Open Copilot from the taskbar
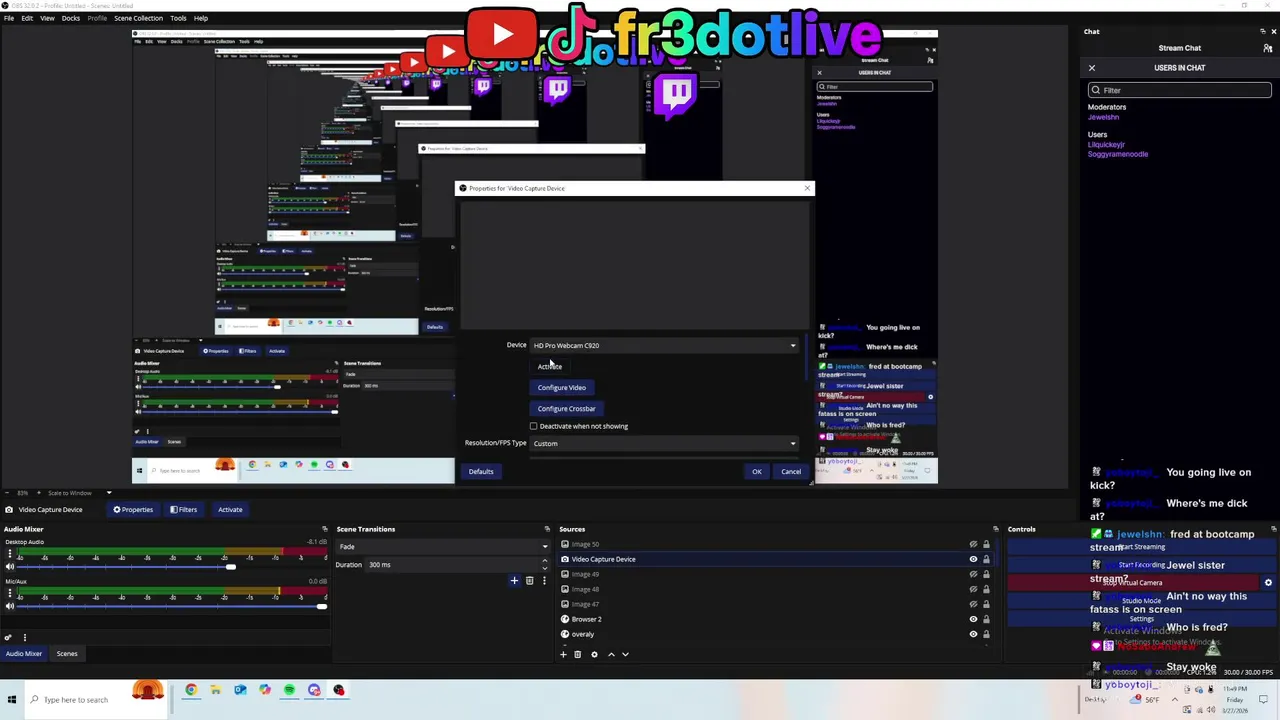Image resolution: width=1280 pixels, height=720 pixels. (264, 690)
